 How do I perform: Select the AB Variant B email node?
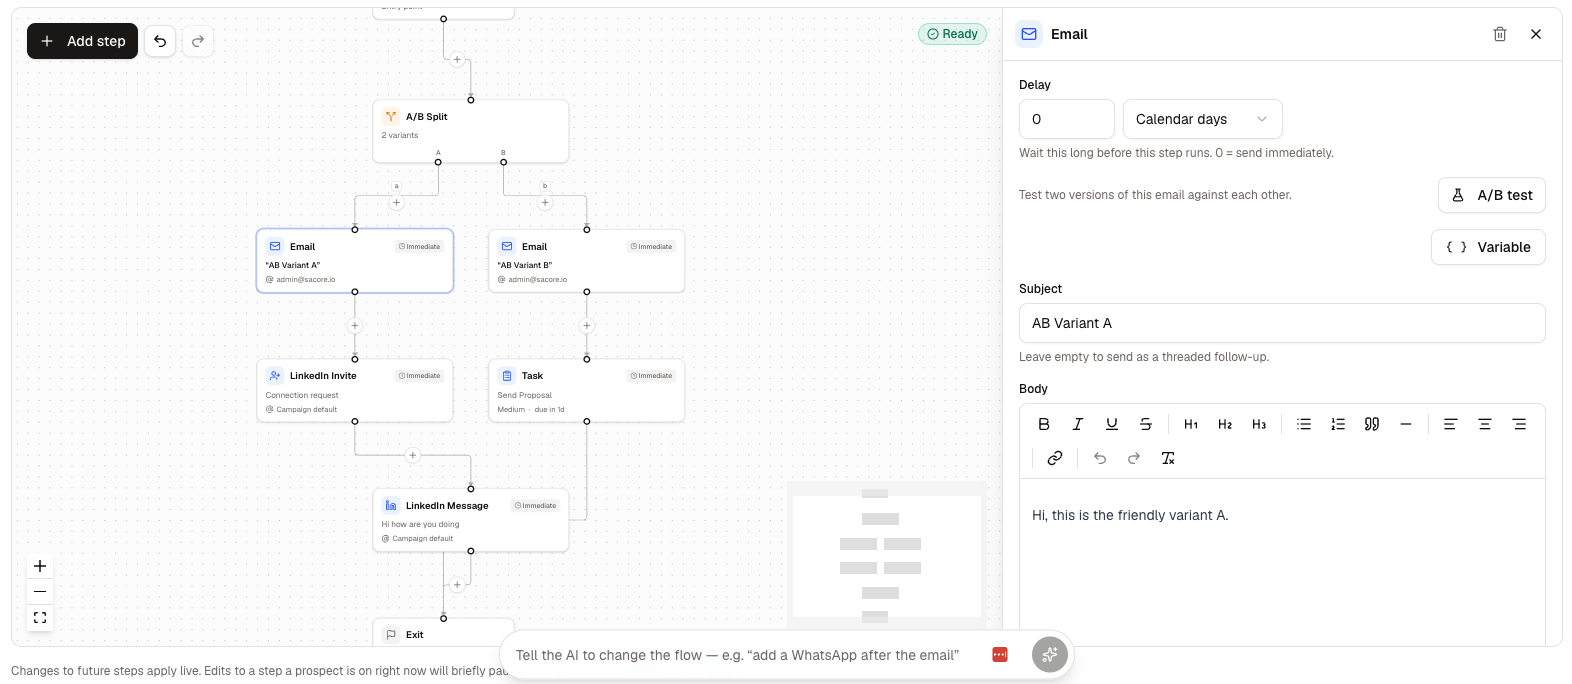[x=587, y=261]
